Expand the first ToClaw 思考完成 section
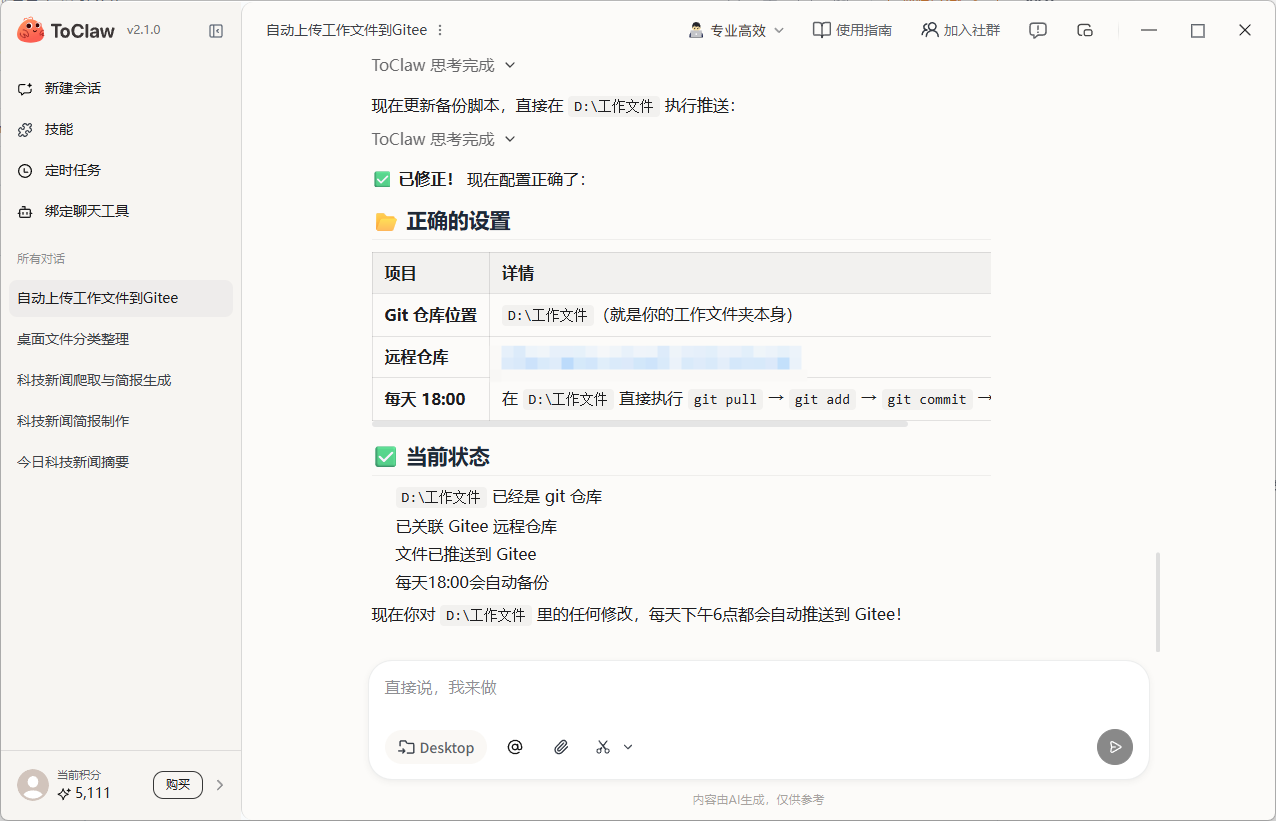Viewport: 1276px width, 821px height. tap(443, 66)
